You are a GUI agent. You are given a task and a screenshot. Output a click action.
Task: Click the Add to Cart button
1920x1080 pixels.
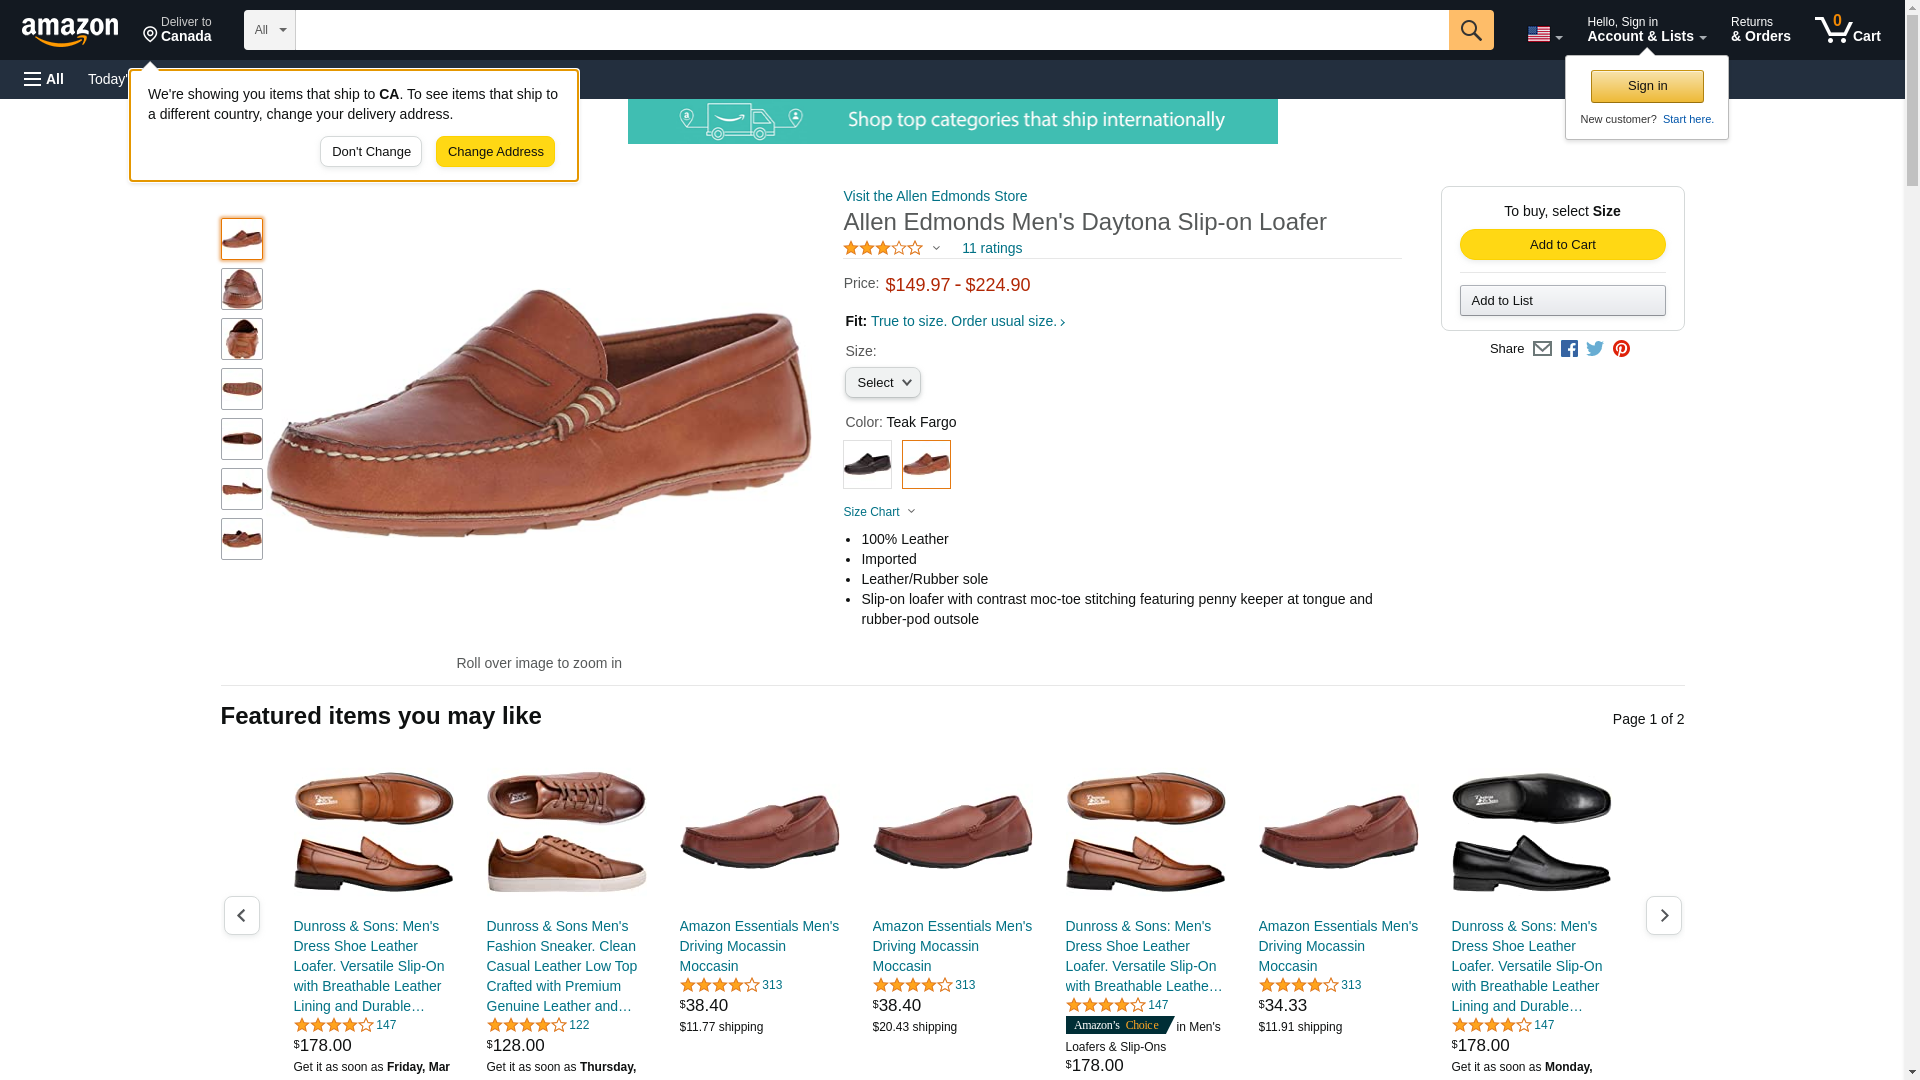click(x=1562, y=245)
